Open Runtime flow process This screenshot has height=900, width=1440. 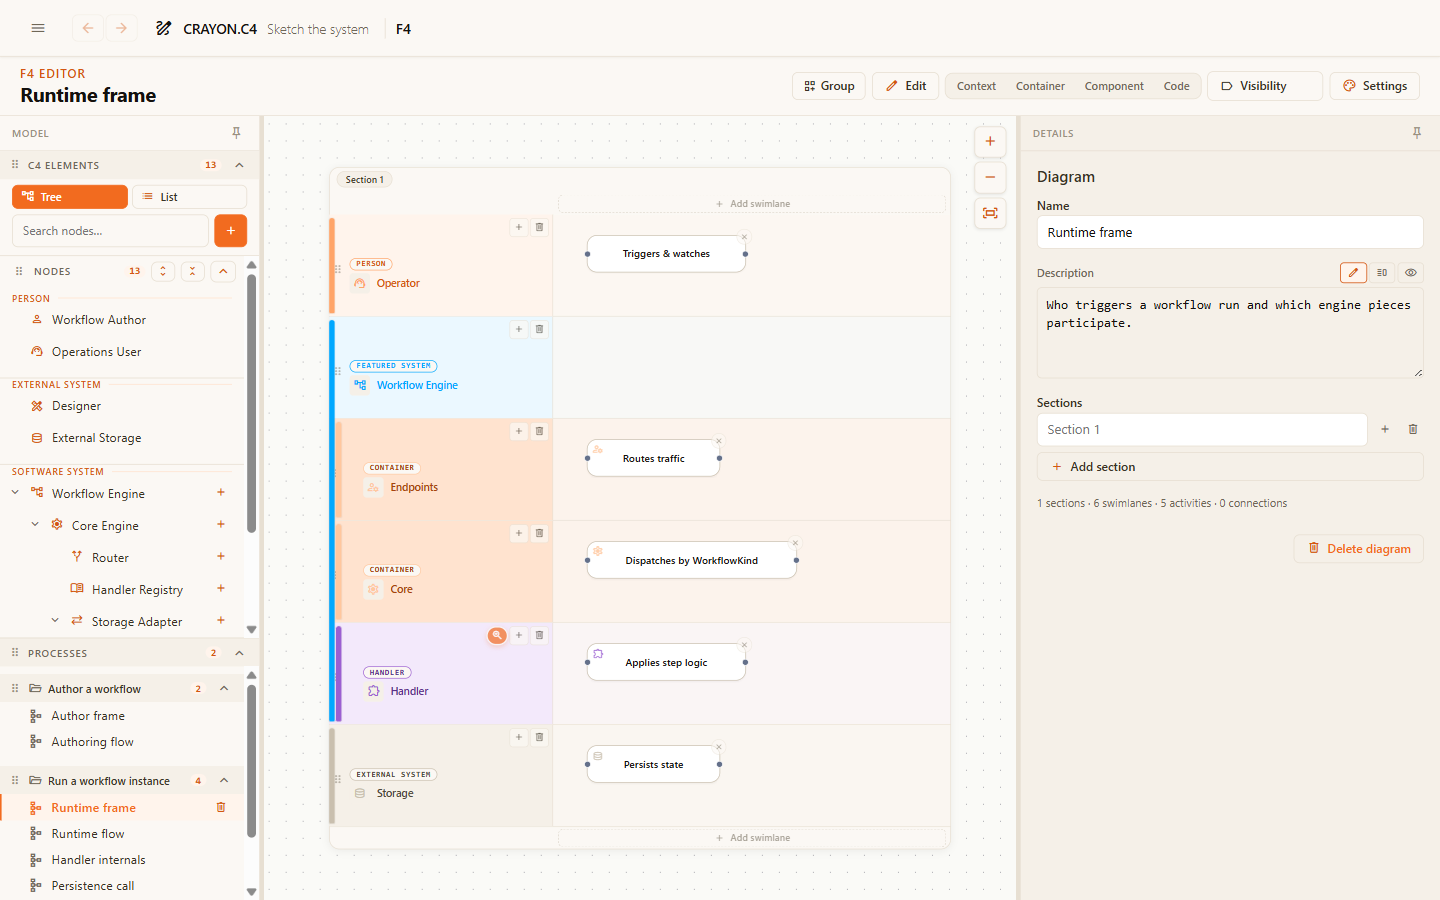click(x=88, y=834)
